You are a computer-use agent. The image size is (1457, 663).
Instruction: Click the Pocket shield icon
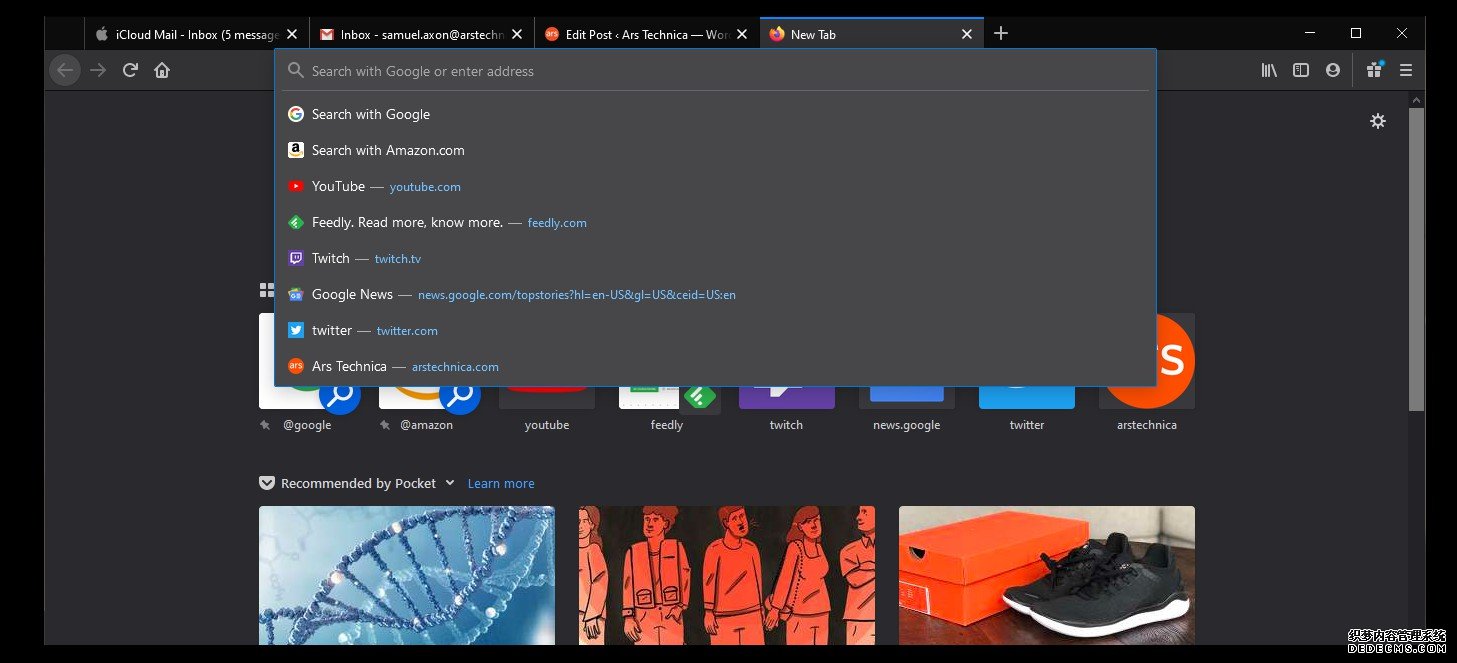[x=267, y=483]
